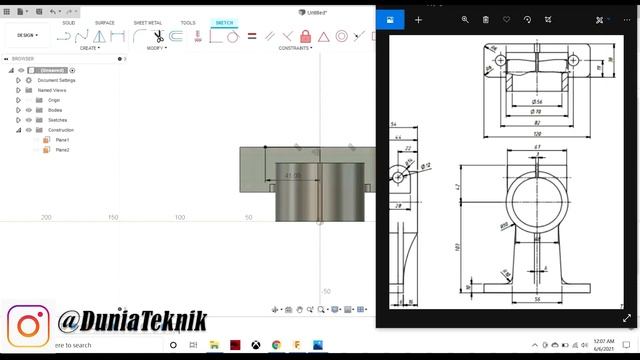Select the Fillet modify tool

coord(140,37)
